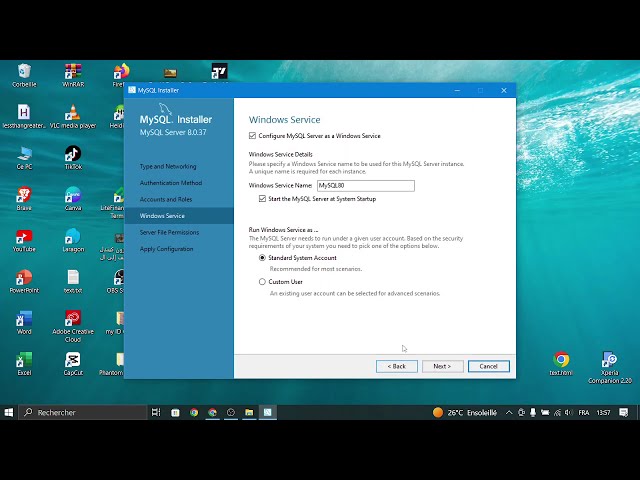Open the Corbeille recycle bin icon
640x480 pixels.
[x=24, y=75]
